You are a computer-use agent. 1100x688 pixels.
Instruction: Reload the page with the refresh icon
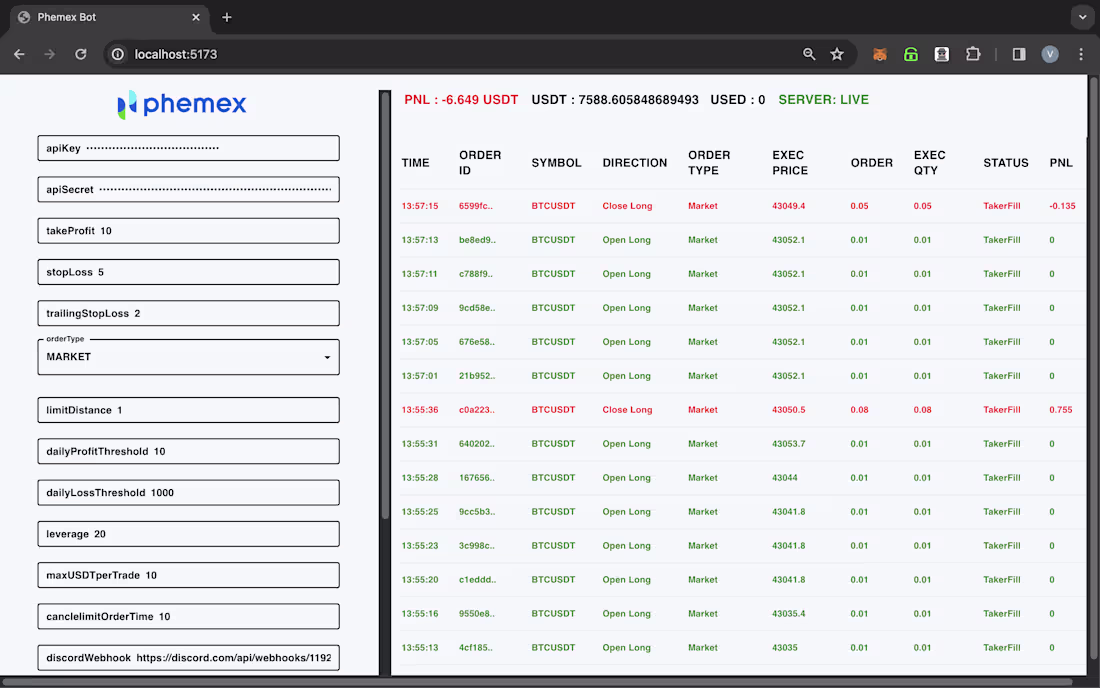pos(81,54)
